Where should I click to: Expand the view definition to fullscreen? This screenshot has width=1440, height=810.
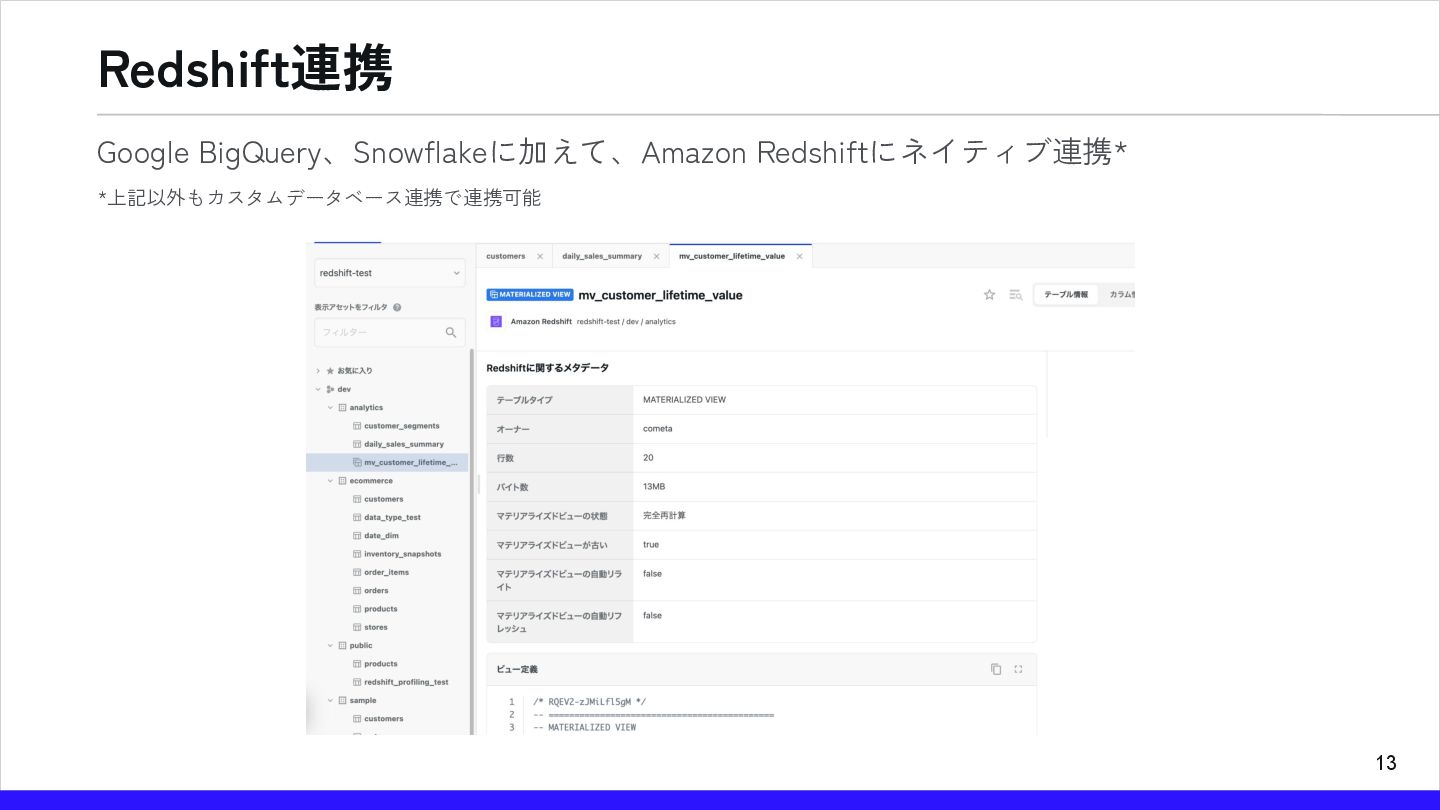pyautogui.click(x=1018, y=669)
